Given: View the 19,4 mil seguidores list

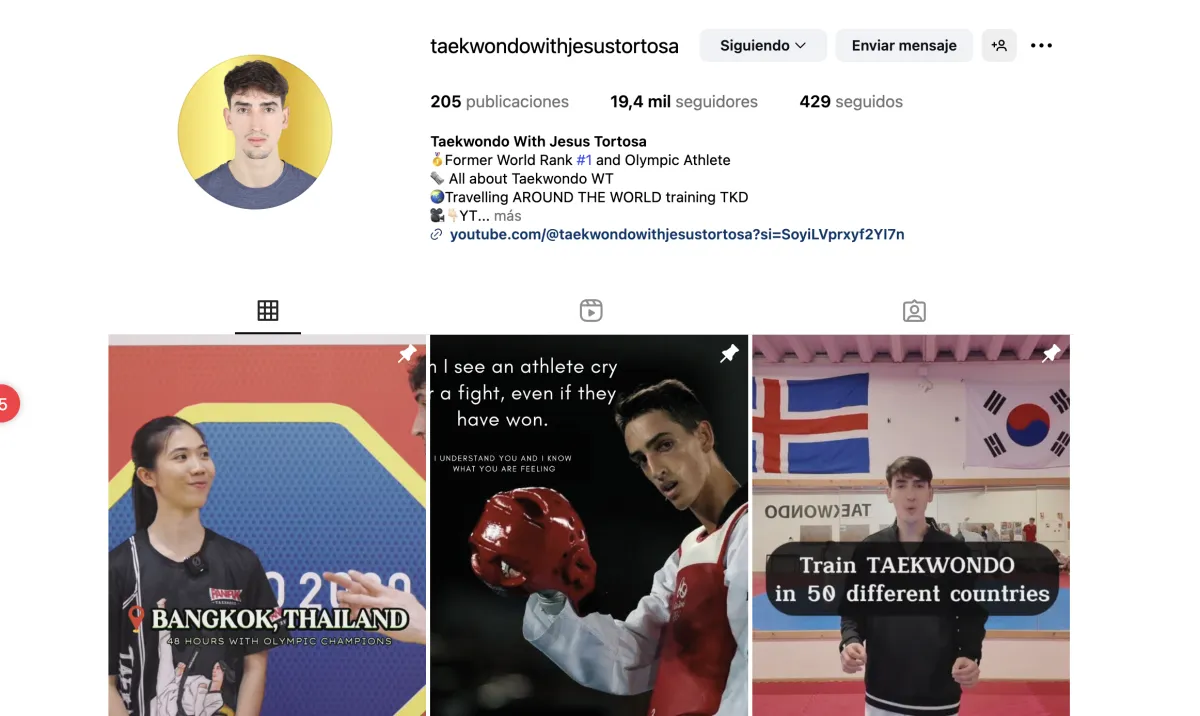Looking at the screenshot, I should point(684,101).
